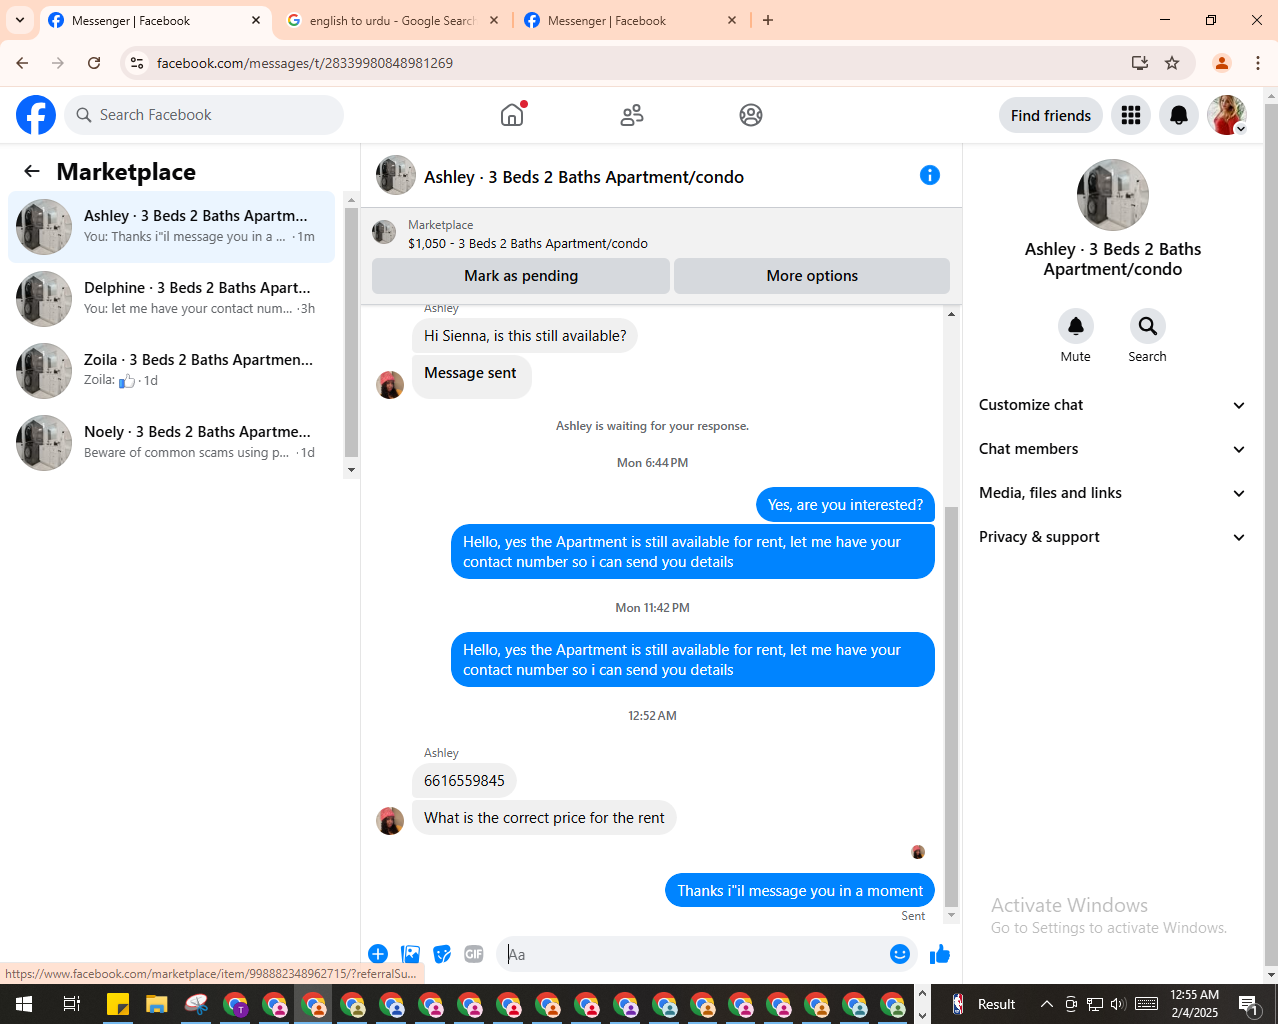The width and height of the screenshot is (1278, 1024).
Task: Send a thumbs-up like
Action: coord(940,954)
